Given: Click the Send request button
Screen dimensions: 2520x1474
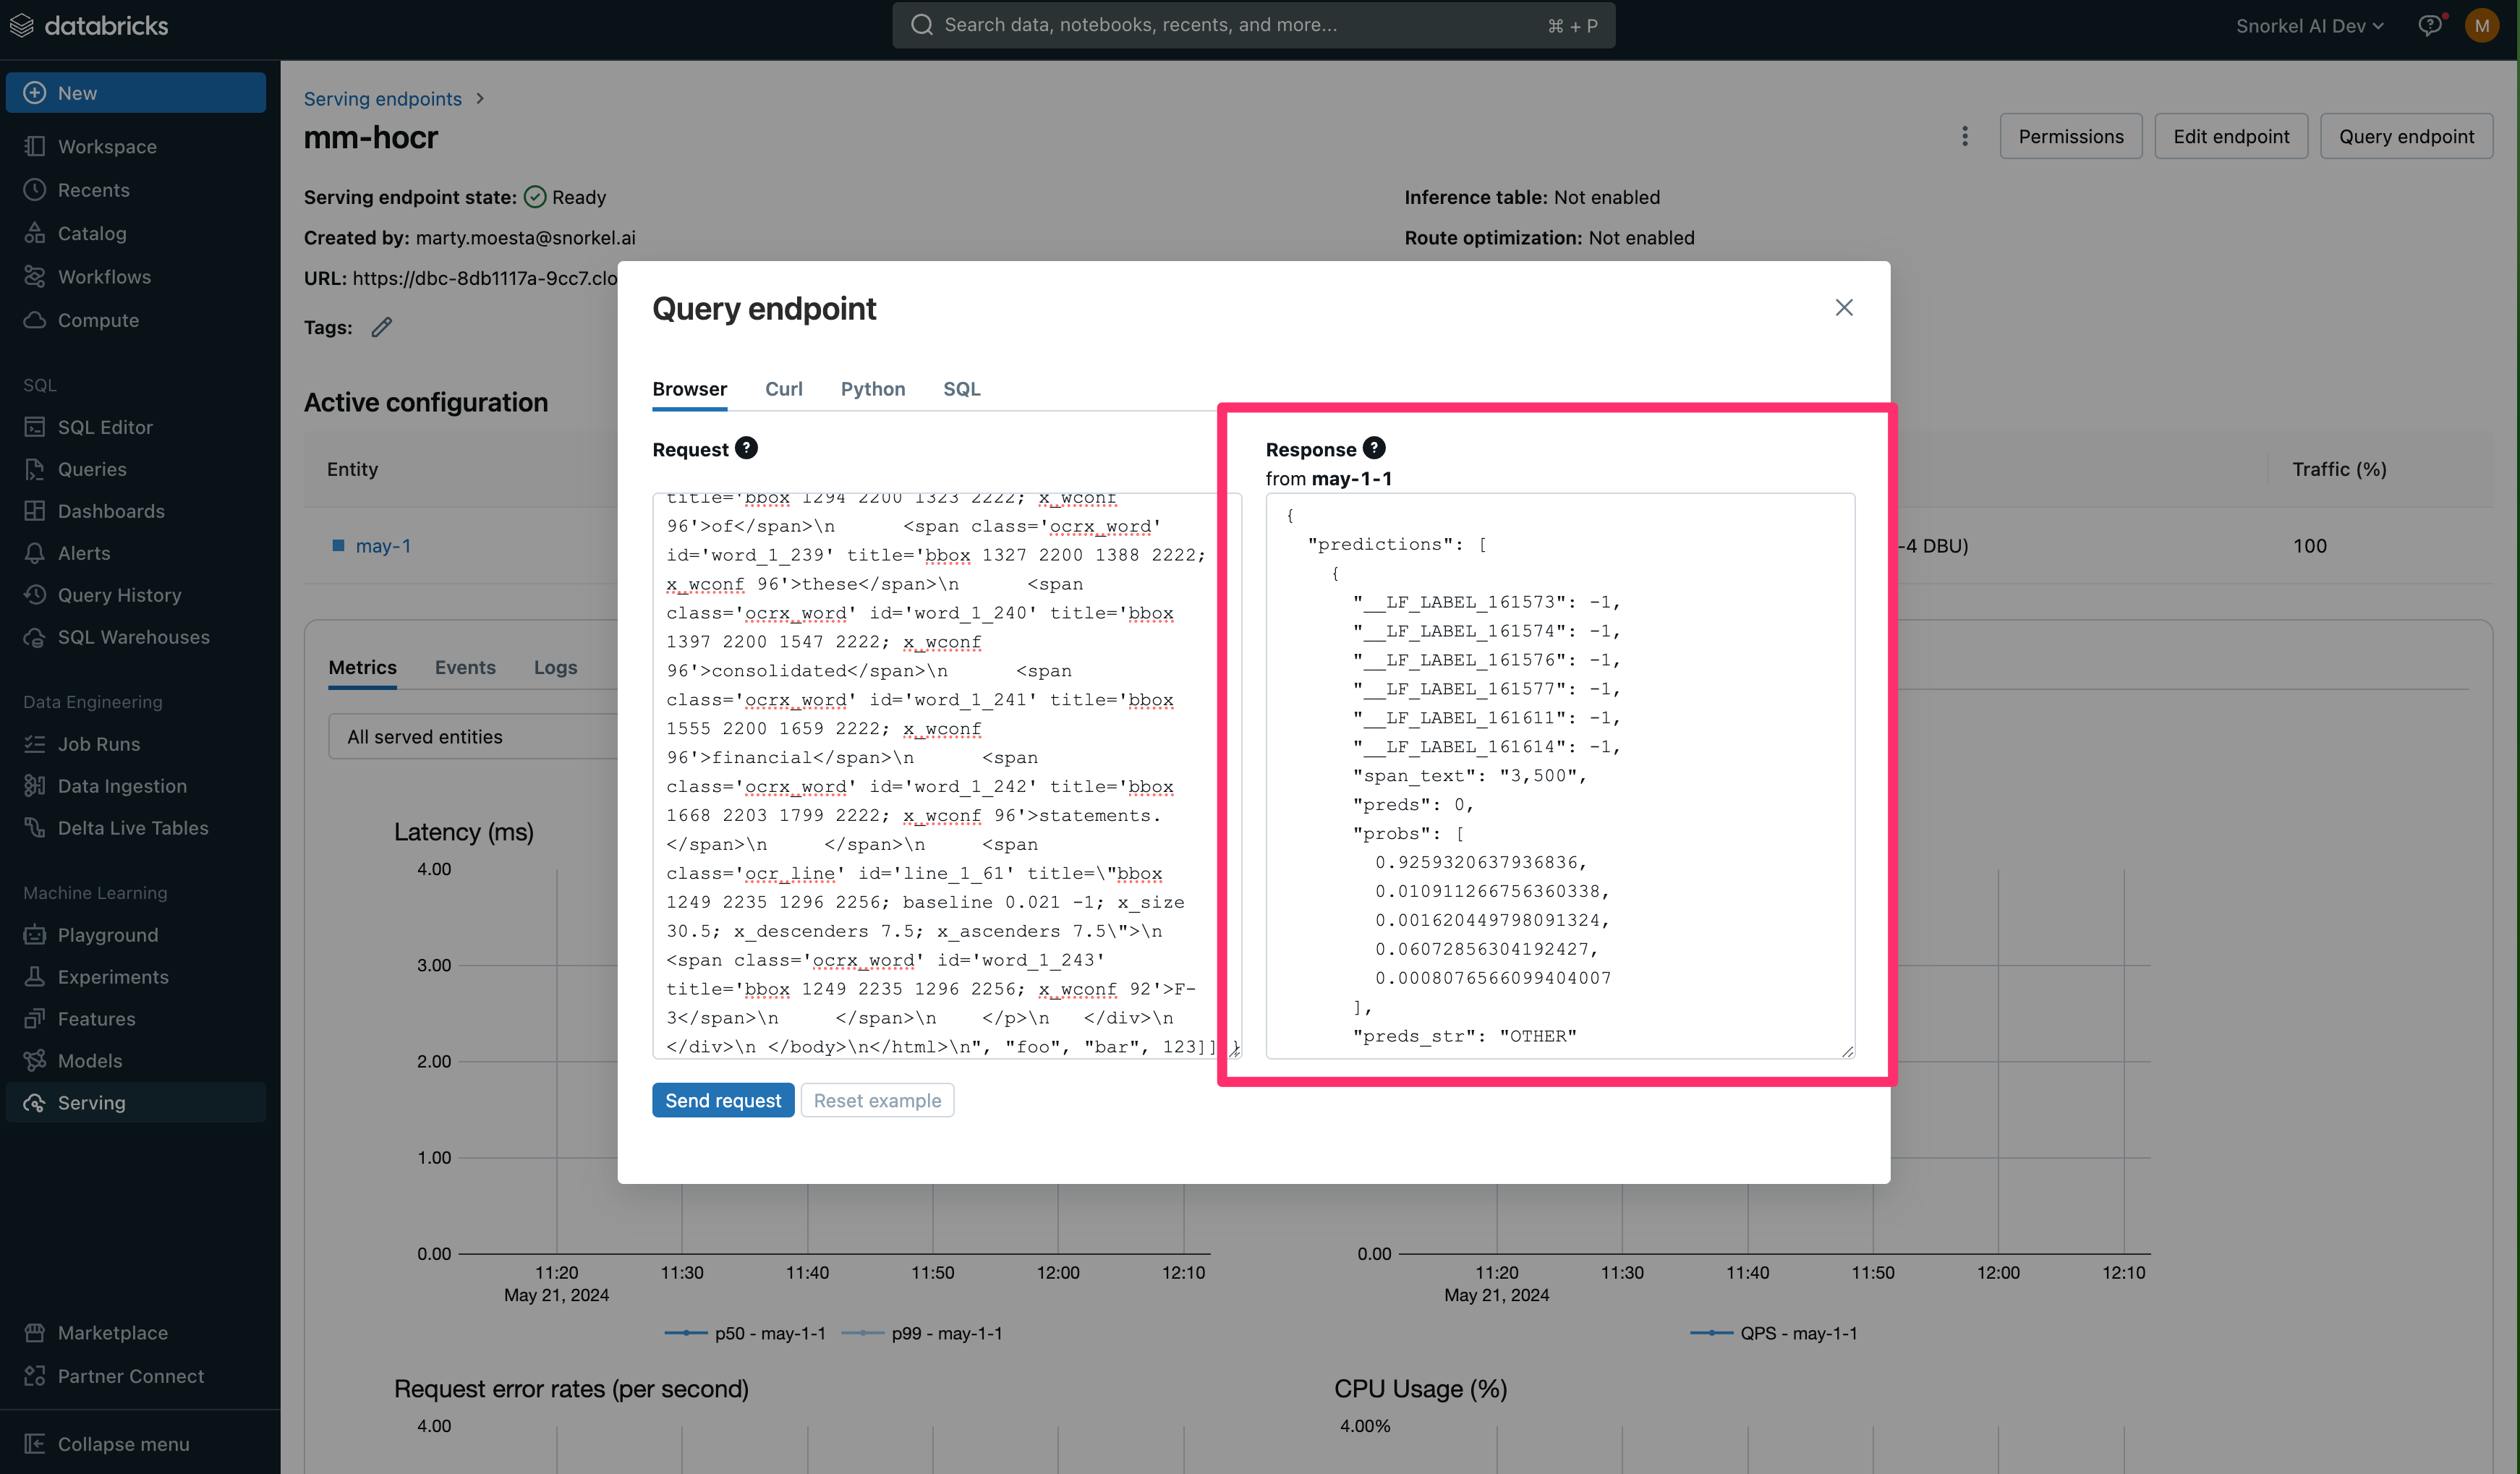Looking at the screenshot, I should point(723,1100).
